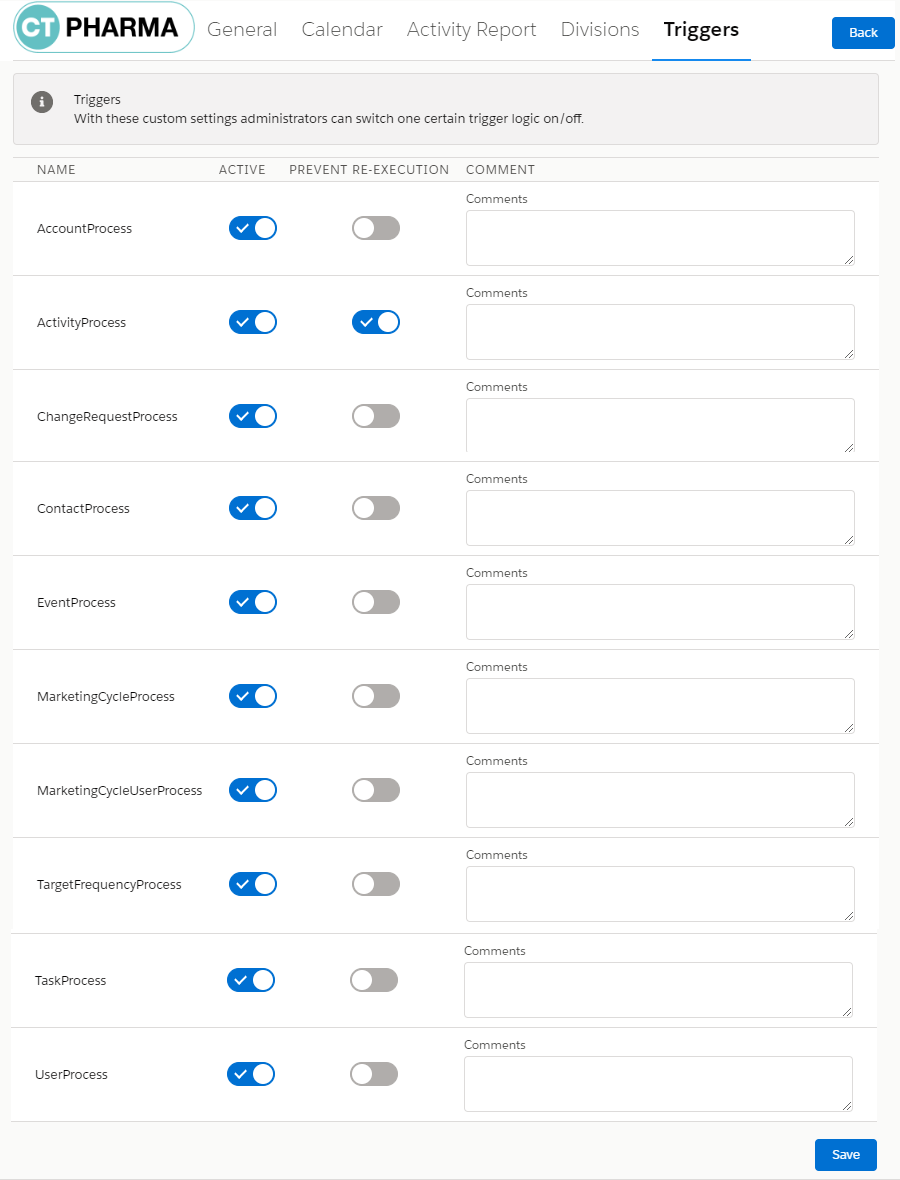Click the AccountProcess Comments text box
The image size is (900, 1180).
click(660, 238)
